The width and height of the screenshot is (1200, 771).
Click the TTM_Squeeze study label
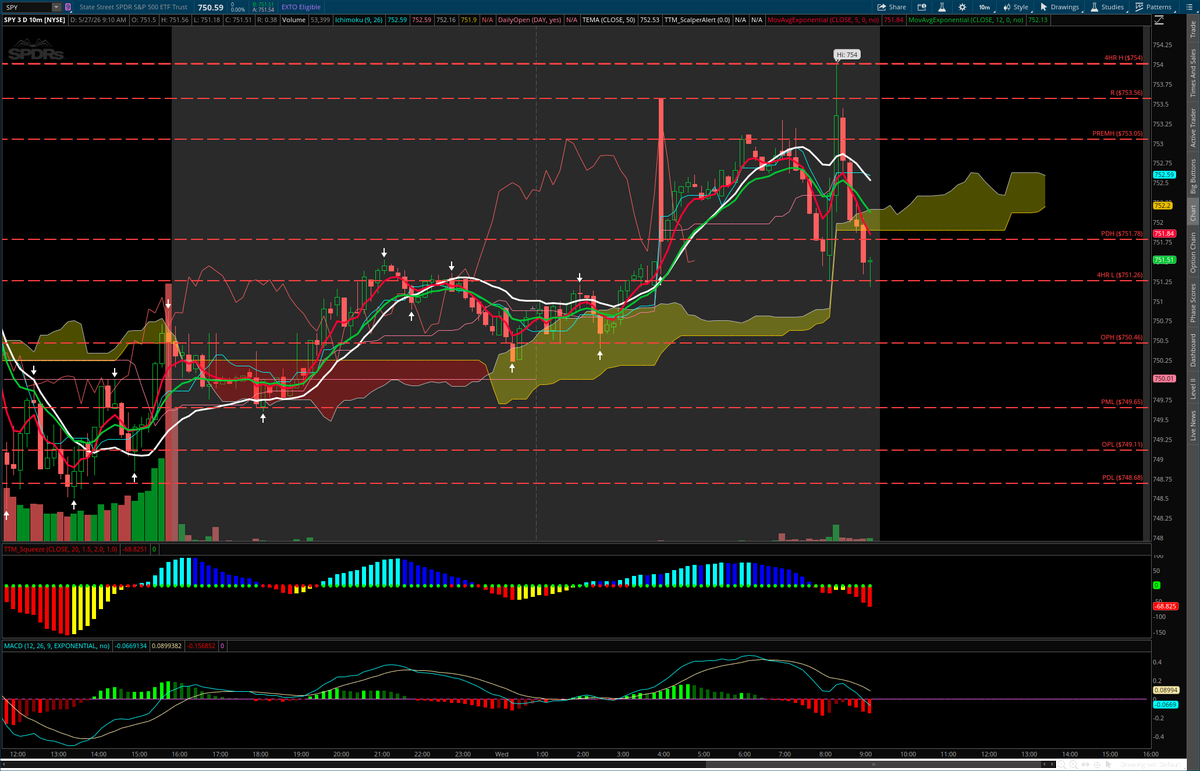(60, 549)
